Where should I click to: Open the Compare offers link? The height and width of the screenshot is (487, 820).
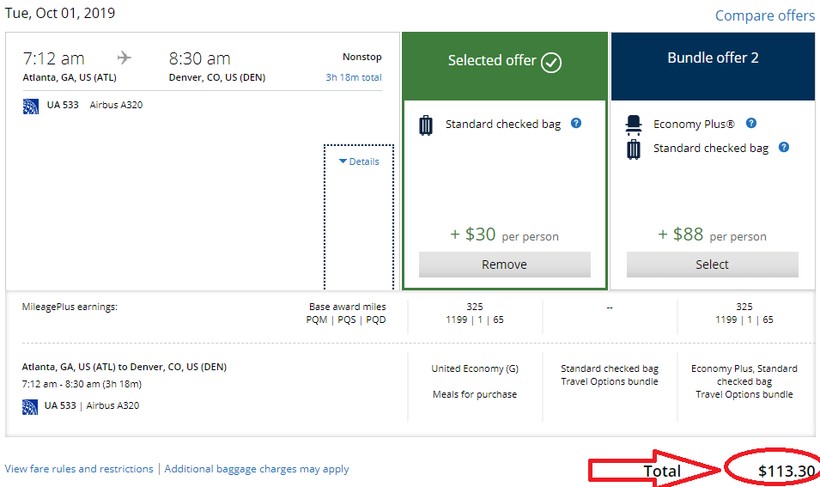766,16
